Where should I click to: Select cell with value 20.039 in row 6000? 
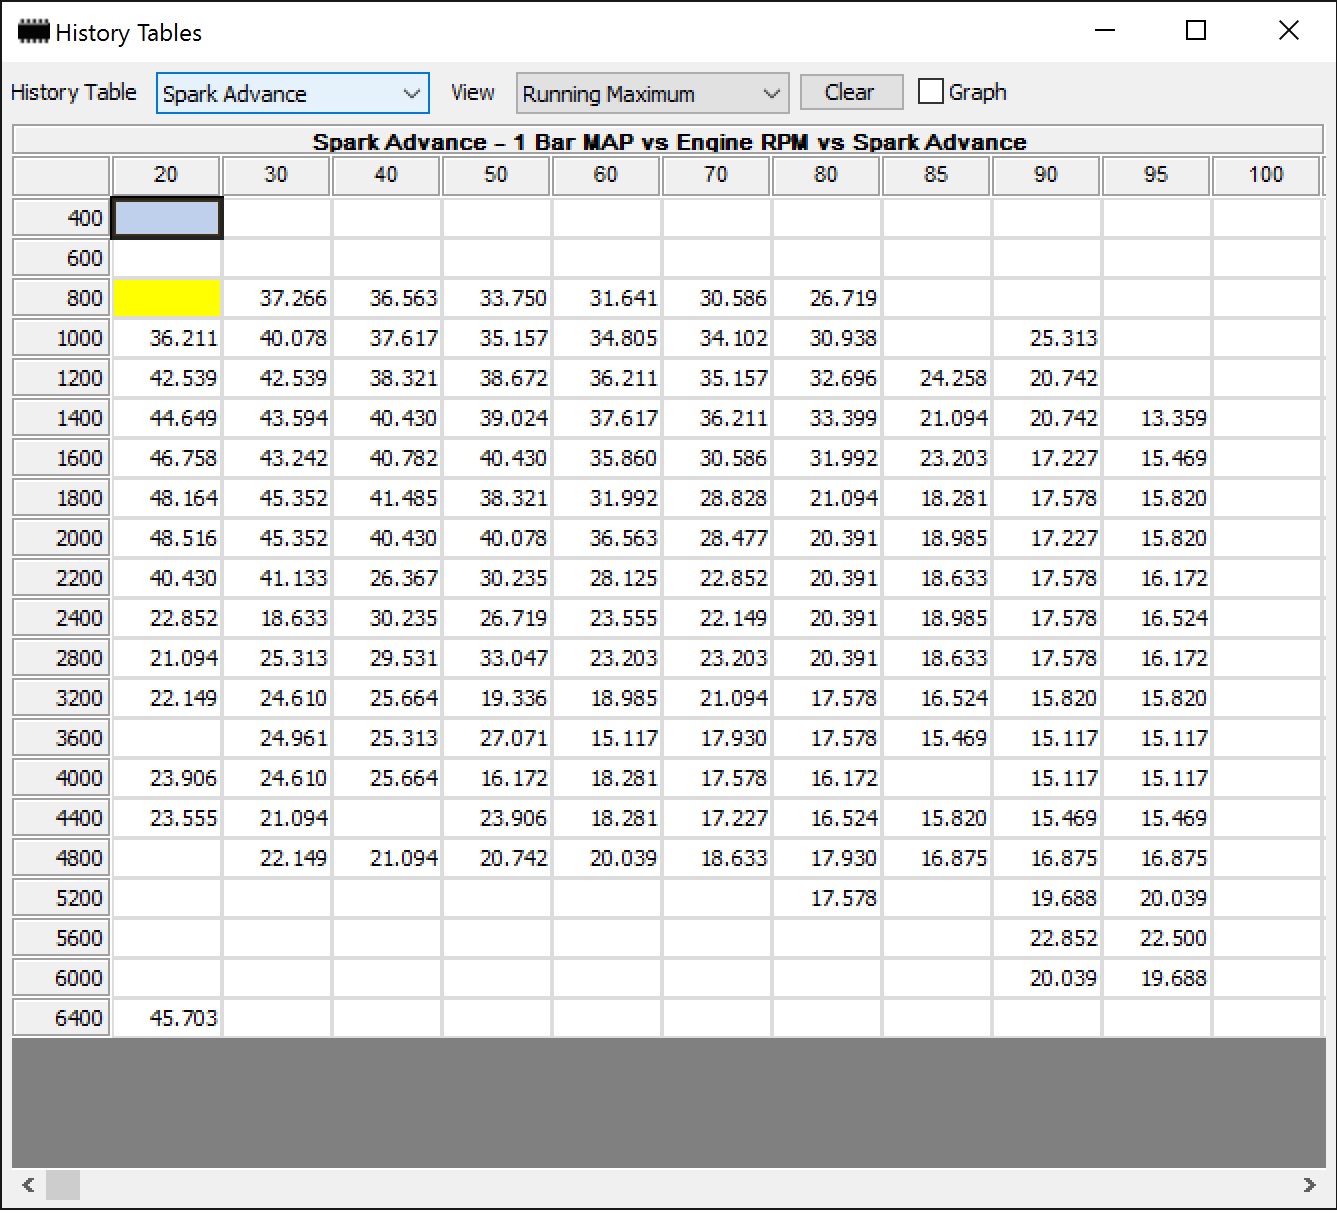click(x=1047, y=978)
